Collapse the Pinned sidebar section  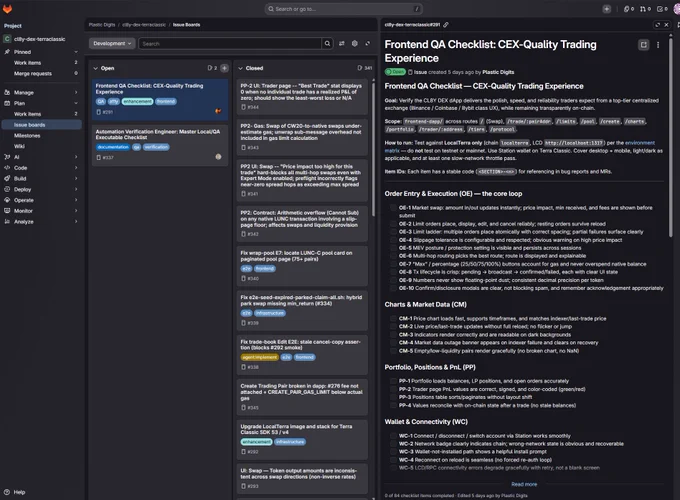[x=76, y=52]
